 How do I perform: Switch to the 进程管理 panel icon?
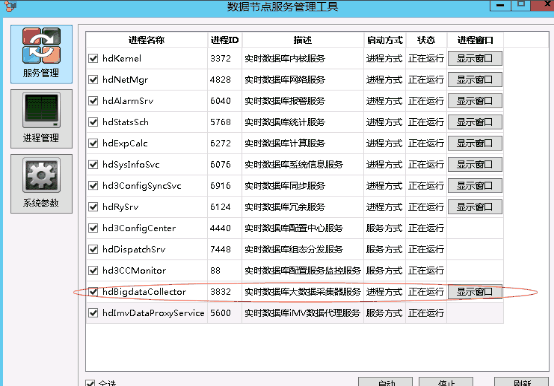coord(41,119)
